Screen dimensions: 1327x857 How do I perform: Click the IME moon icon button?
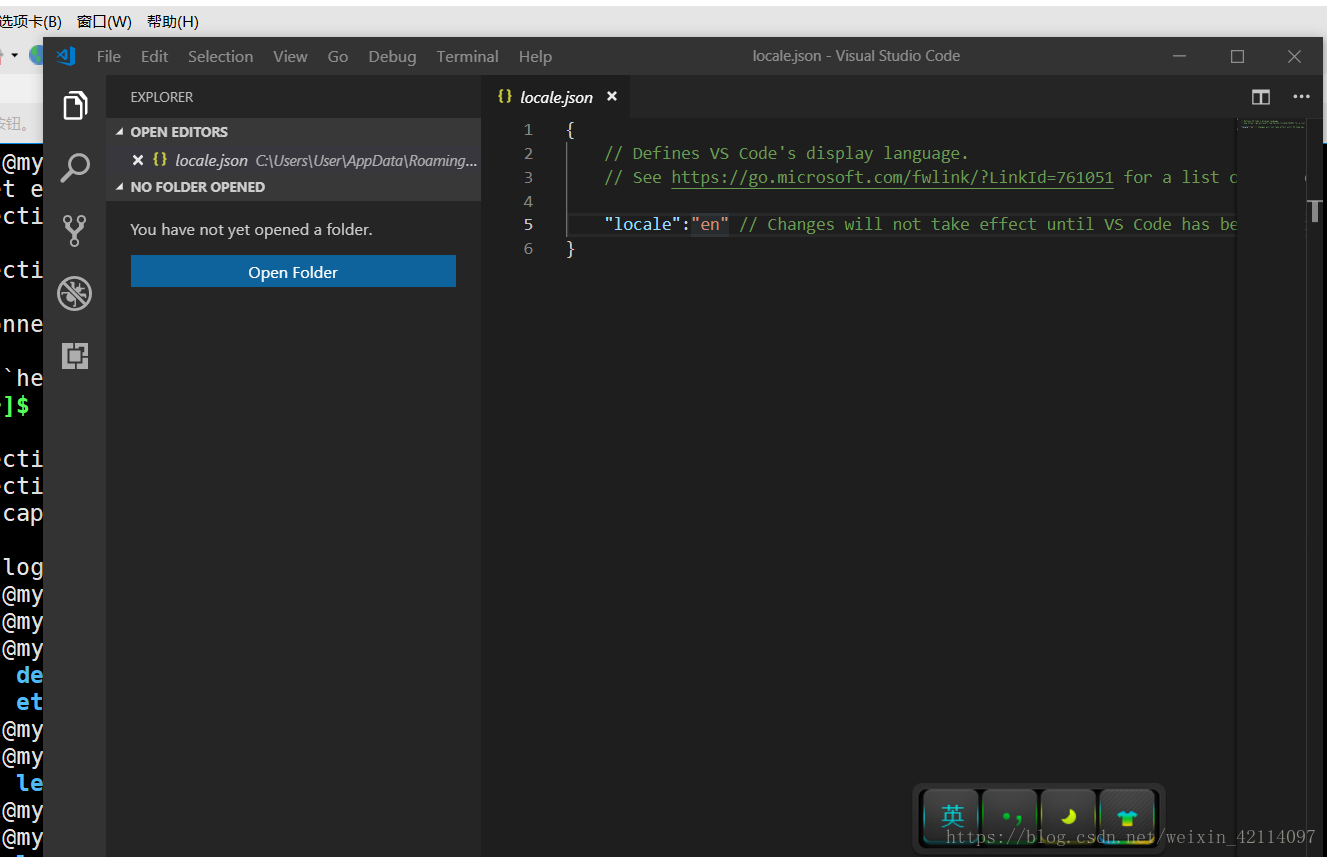1069,816
